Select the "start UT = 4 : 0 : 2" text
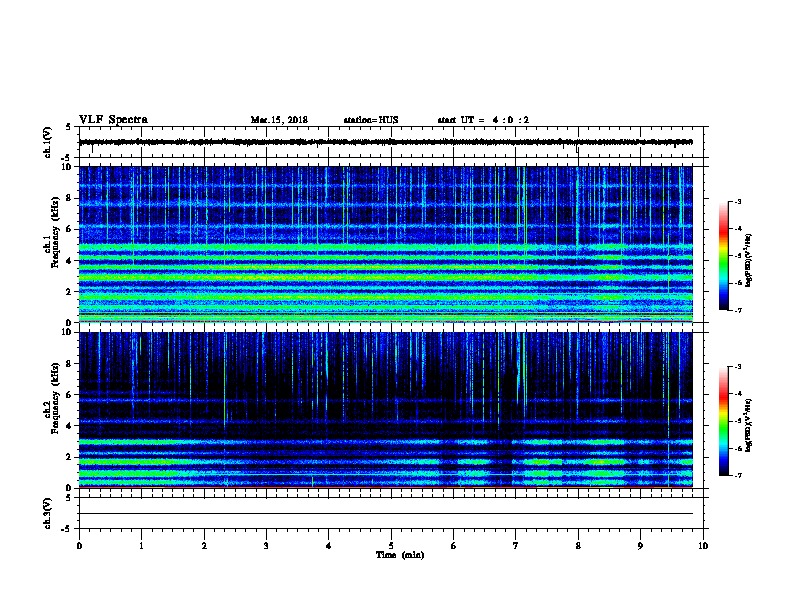The height and width of the screenshot is (612, 792). [483, 120]
